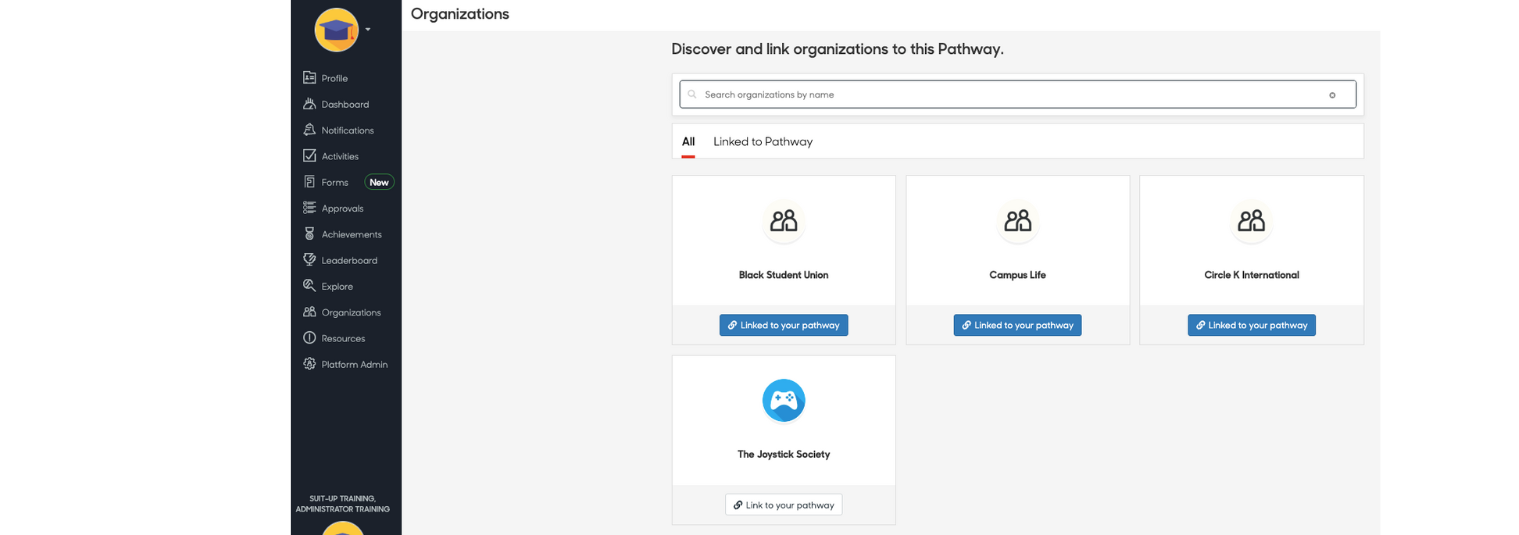Click the New badge next to Forms
Viewport: 1519px width, 535px height.
(x=379, y=182)
